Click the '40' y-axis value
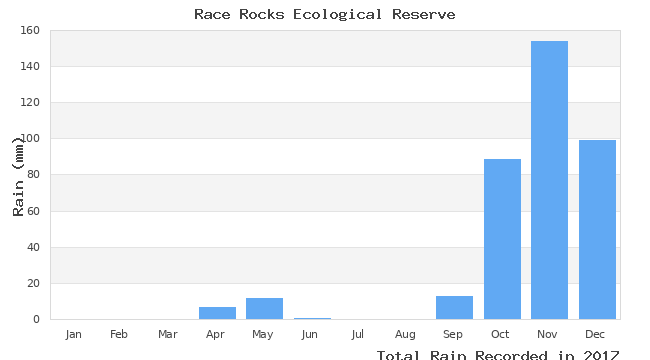Image resolution: width=650 pixels, height=360 pixels. click(33, 247)
